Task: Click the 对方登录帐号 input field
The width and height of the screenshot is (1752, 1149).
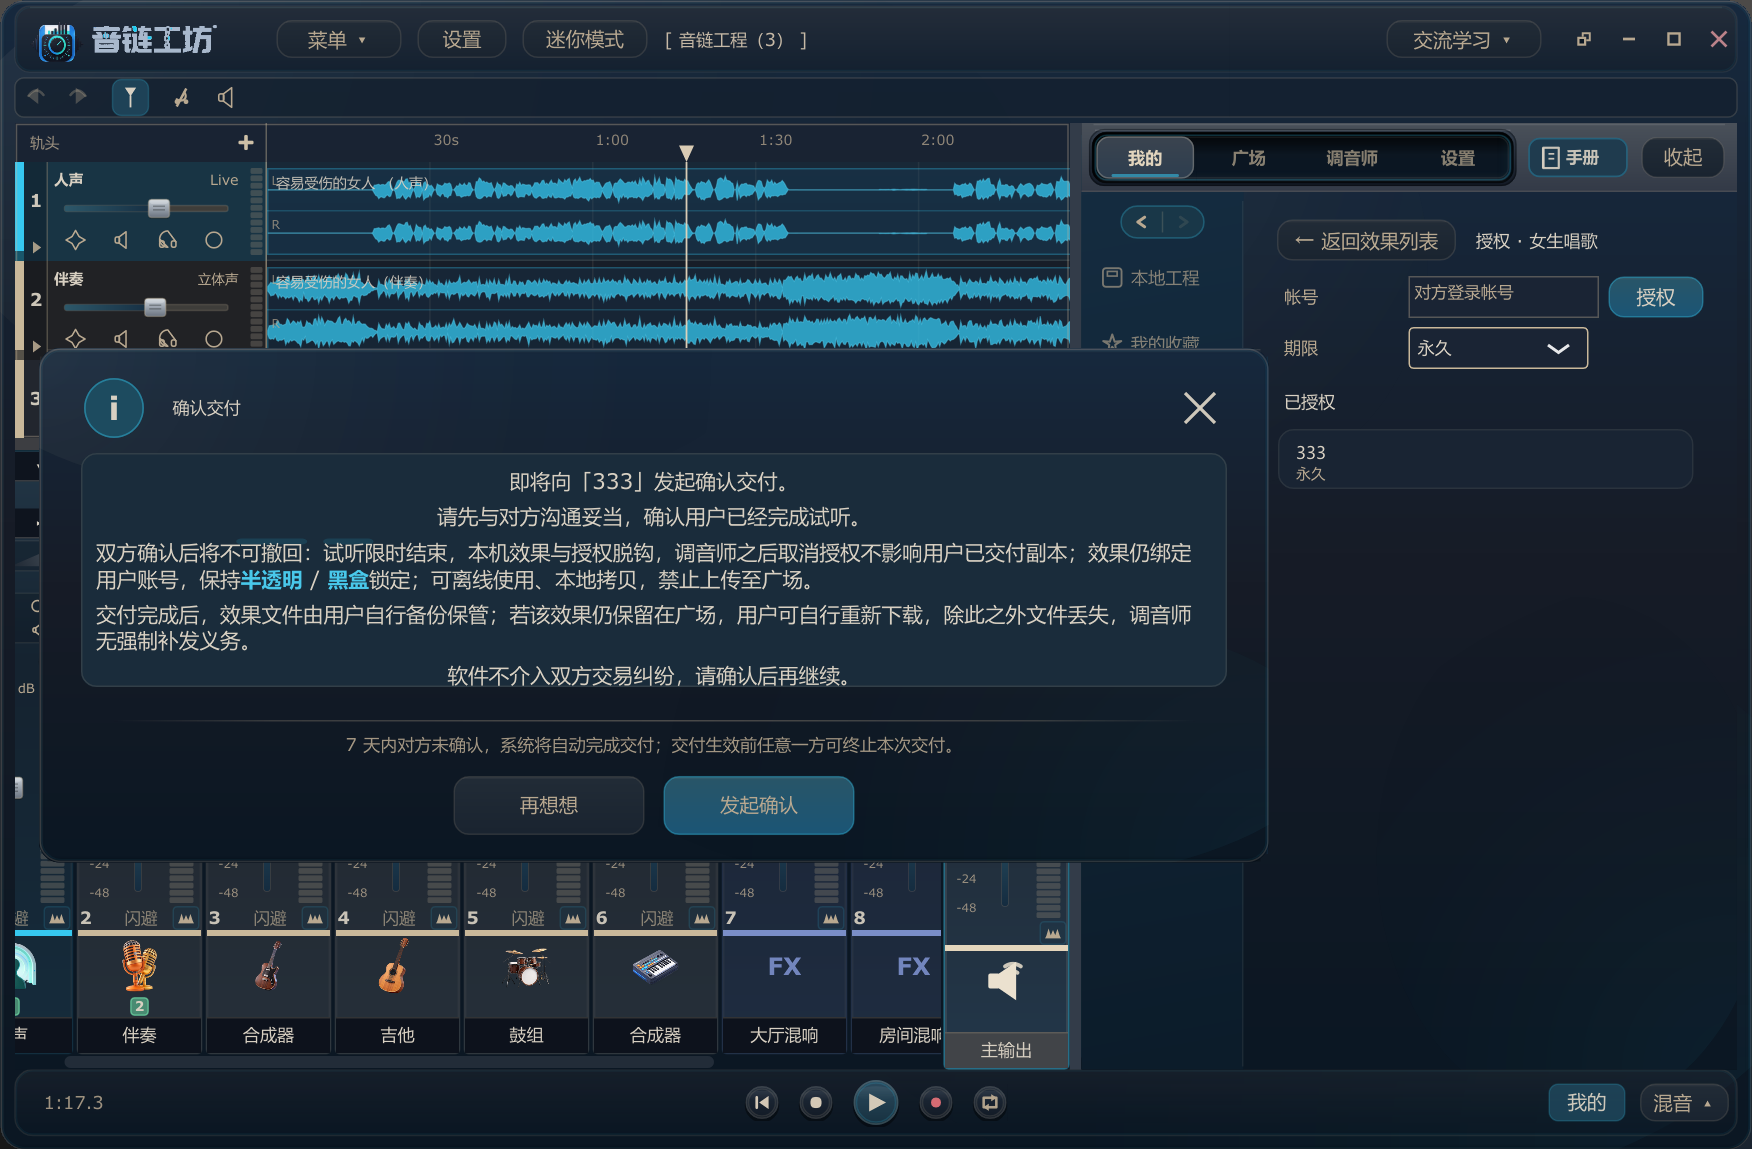Action: click(1503, 297)
